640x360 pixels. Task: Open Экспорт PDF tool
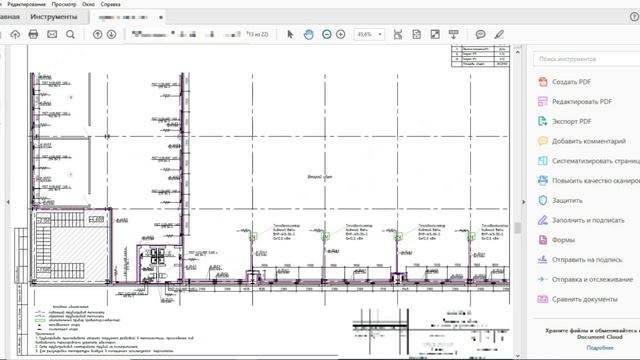(x=571, y=121)
